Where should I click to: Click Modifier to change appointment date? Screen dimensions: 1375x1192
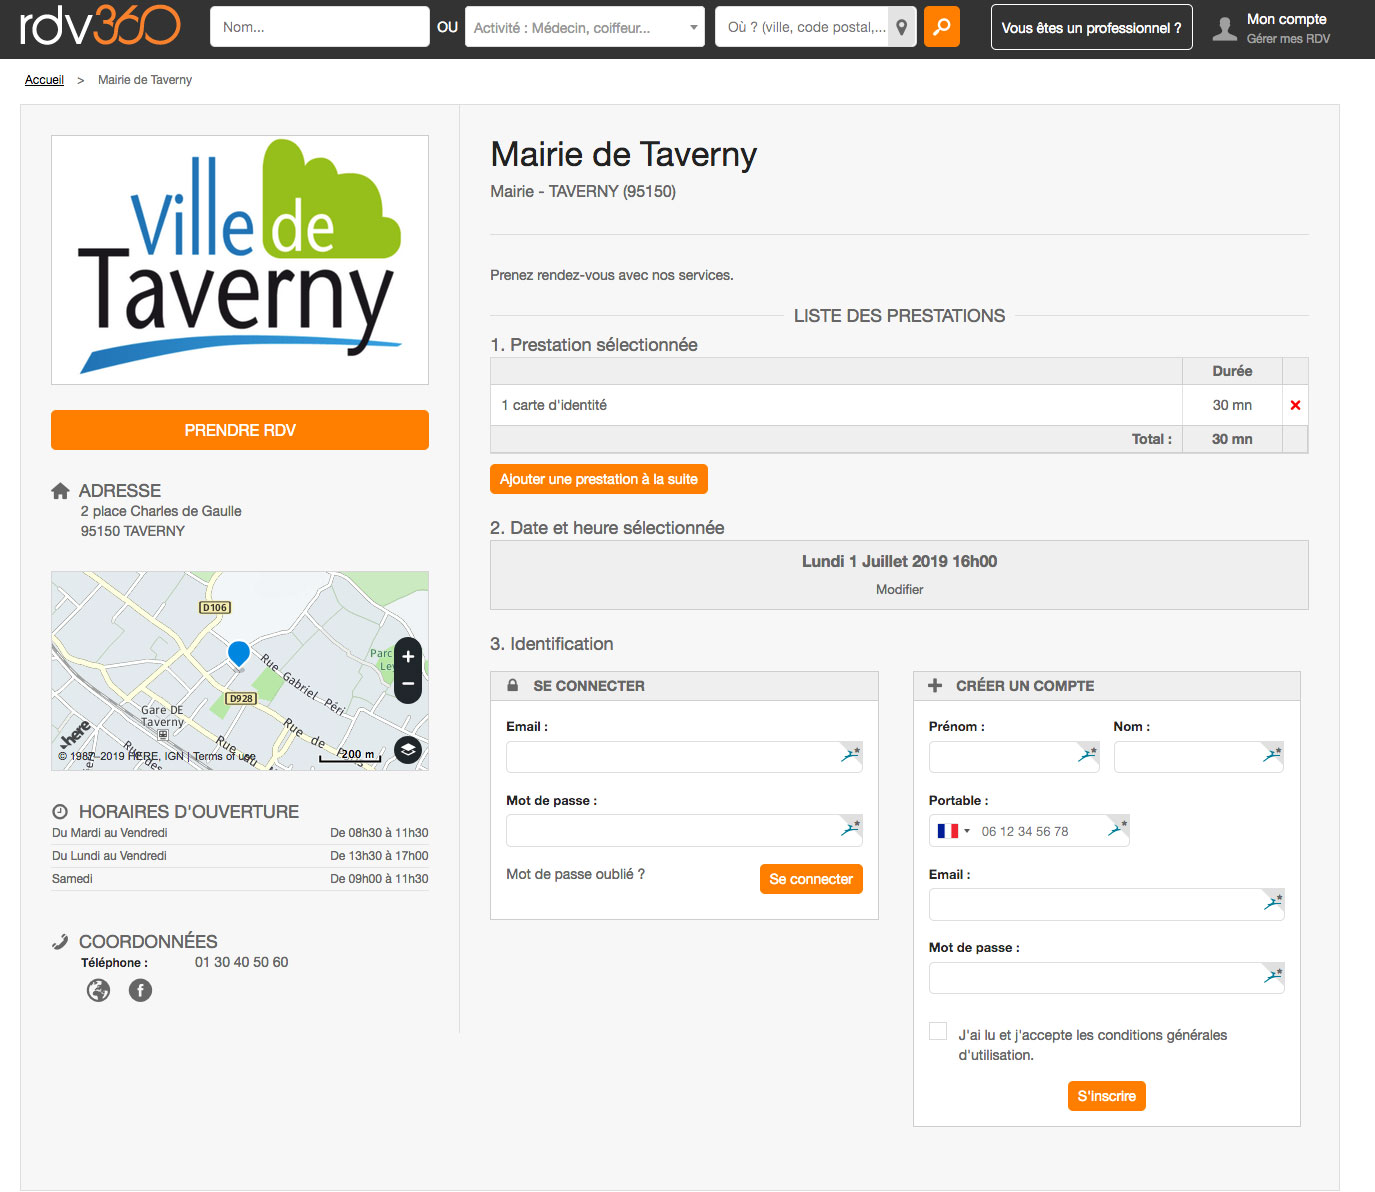pyautogui.click(x=898, y=589)
